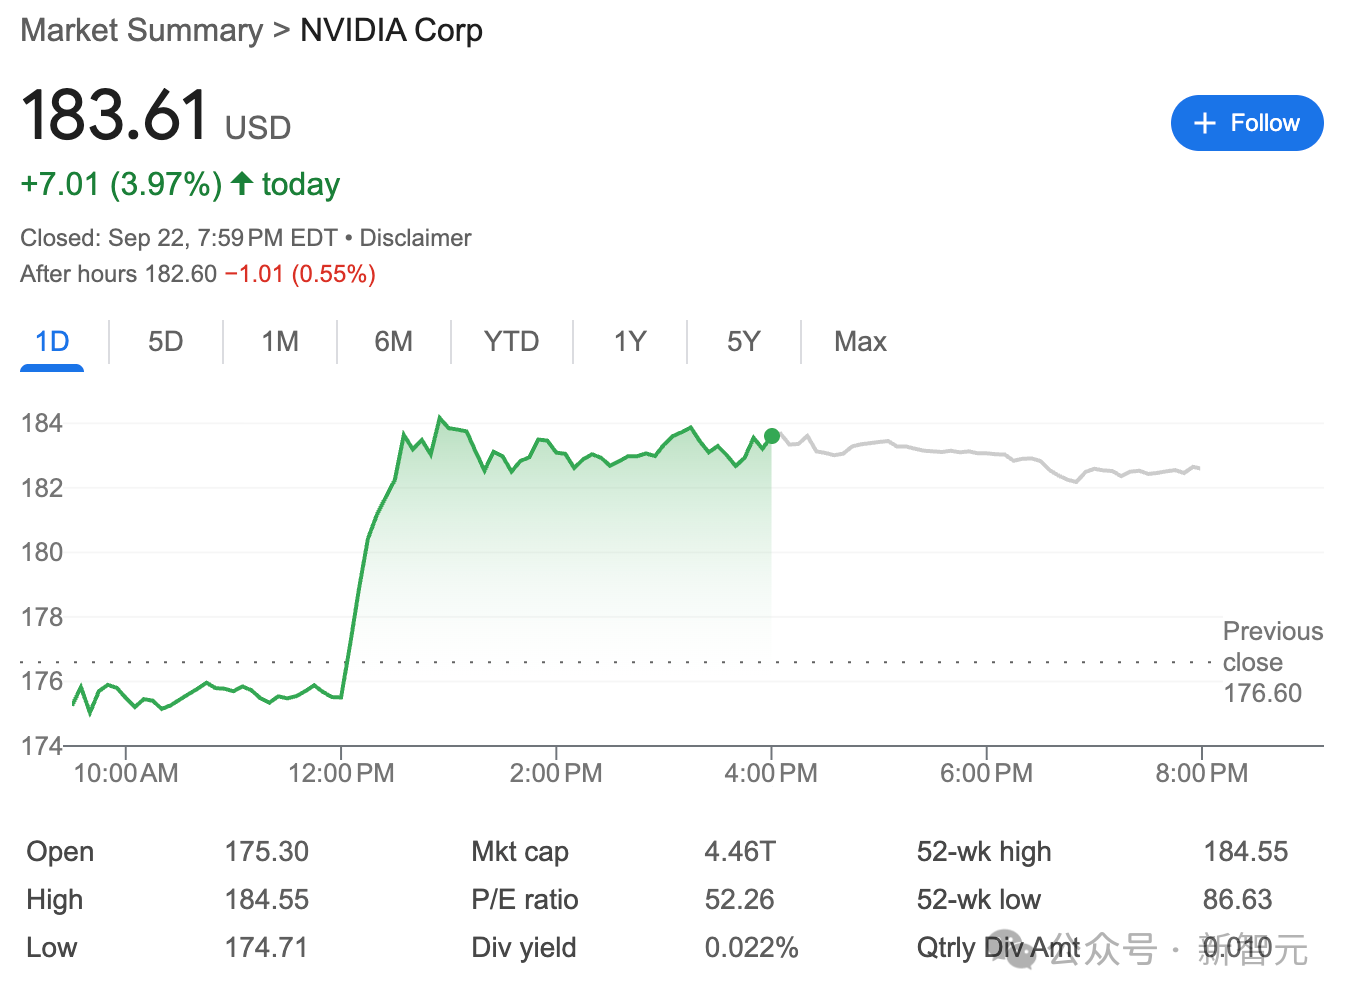Click the 183.61 USD price heading

tap(156, 115)
